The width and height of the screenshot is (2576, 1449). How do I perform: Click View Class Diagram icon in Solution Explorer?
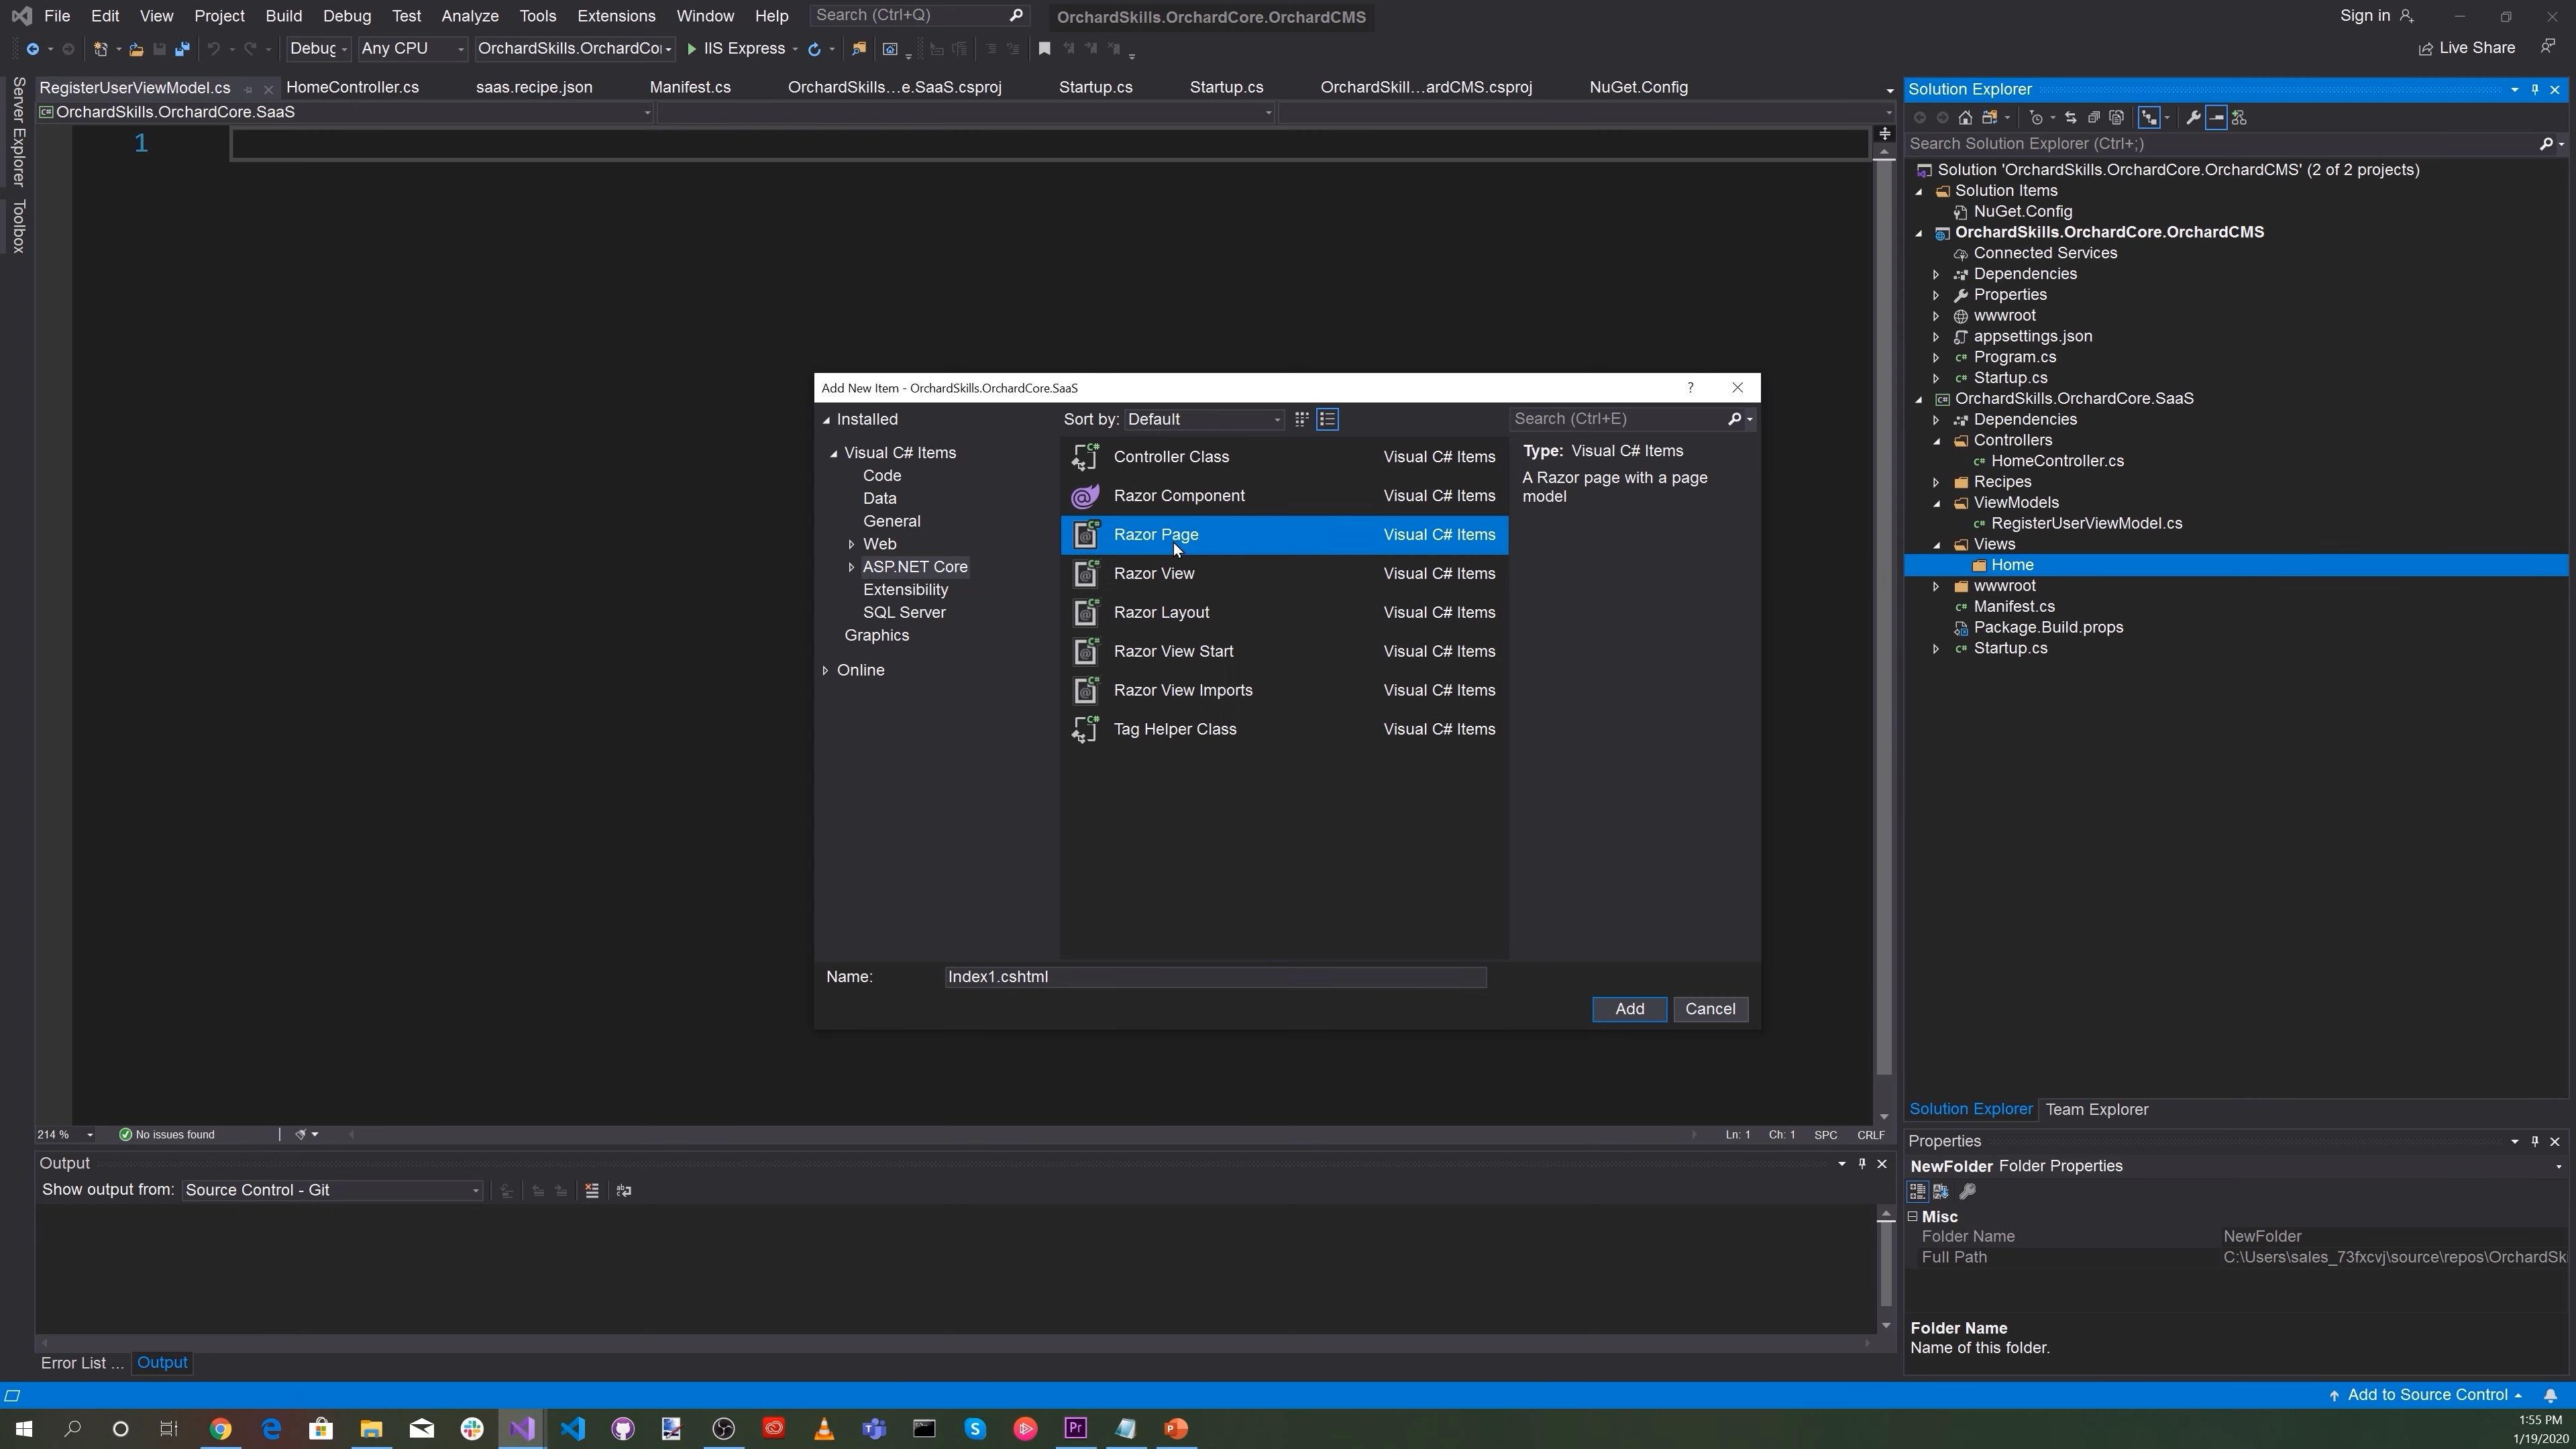coord(2239,118)
